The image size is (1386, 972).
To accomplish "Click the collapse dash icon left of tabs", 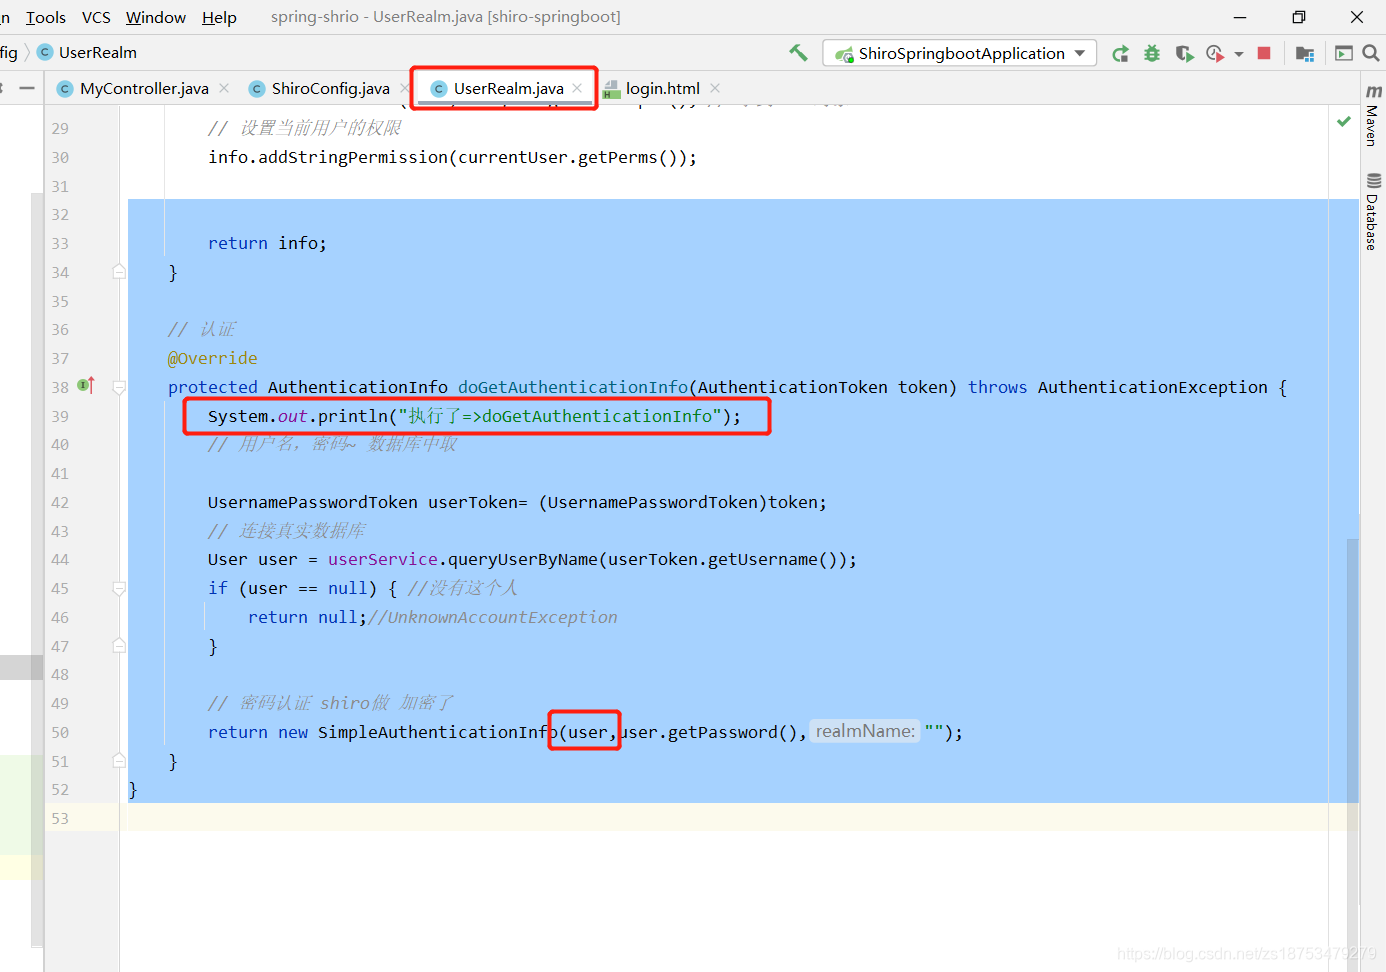I will (x=27, y=88).
